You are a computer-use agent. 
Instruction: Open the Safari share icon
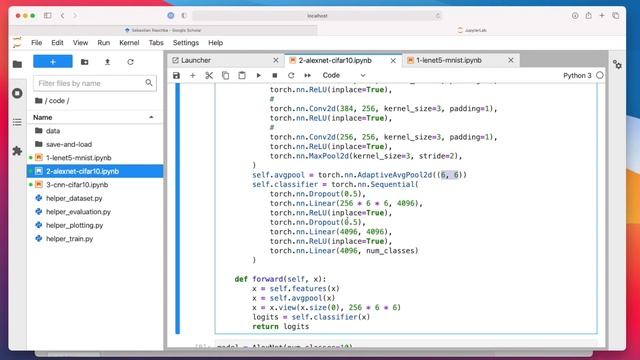588,16
